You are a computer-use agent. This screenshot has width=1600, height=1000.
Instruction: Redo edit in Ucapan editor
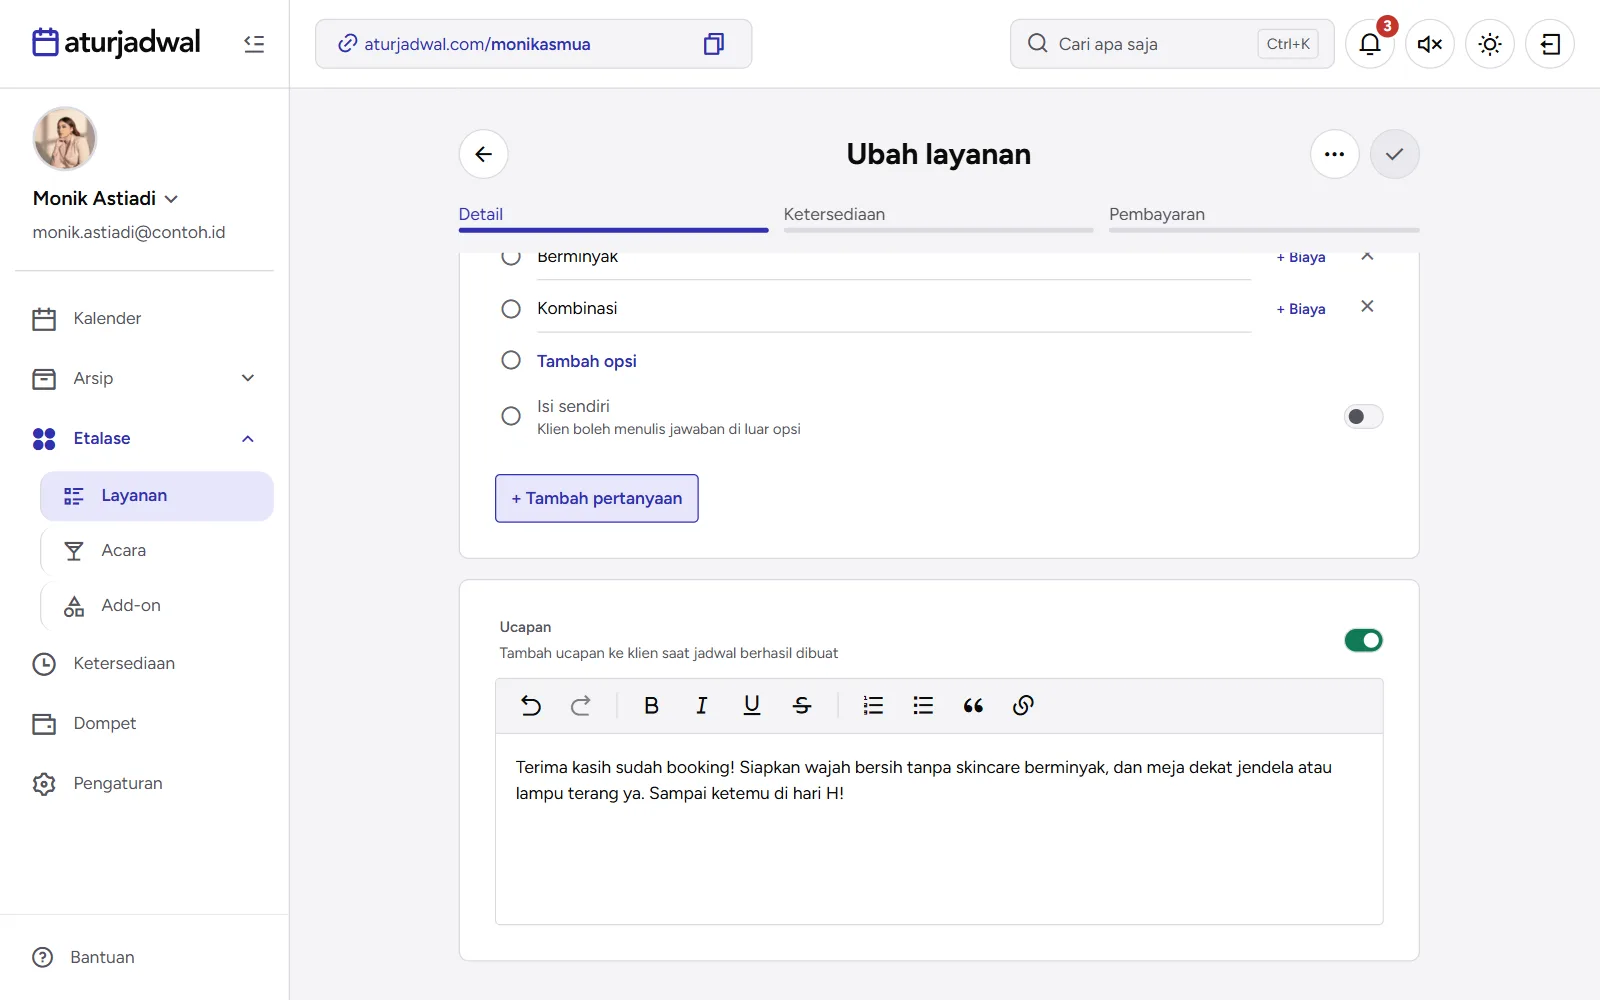[x=581, y=706]
